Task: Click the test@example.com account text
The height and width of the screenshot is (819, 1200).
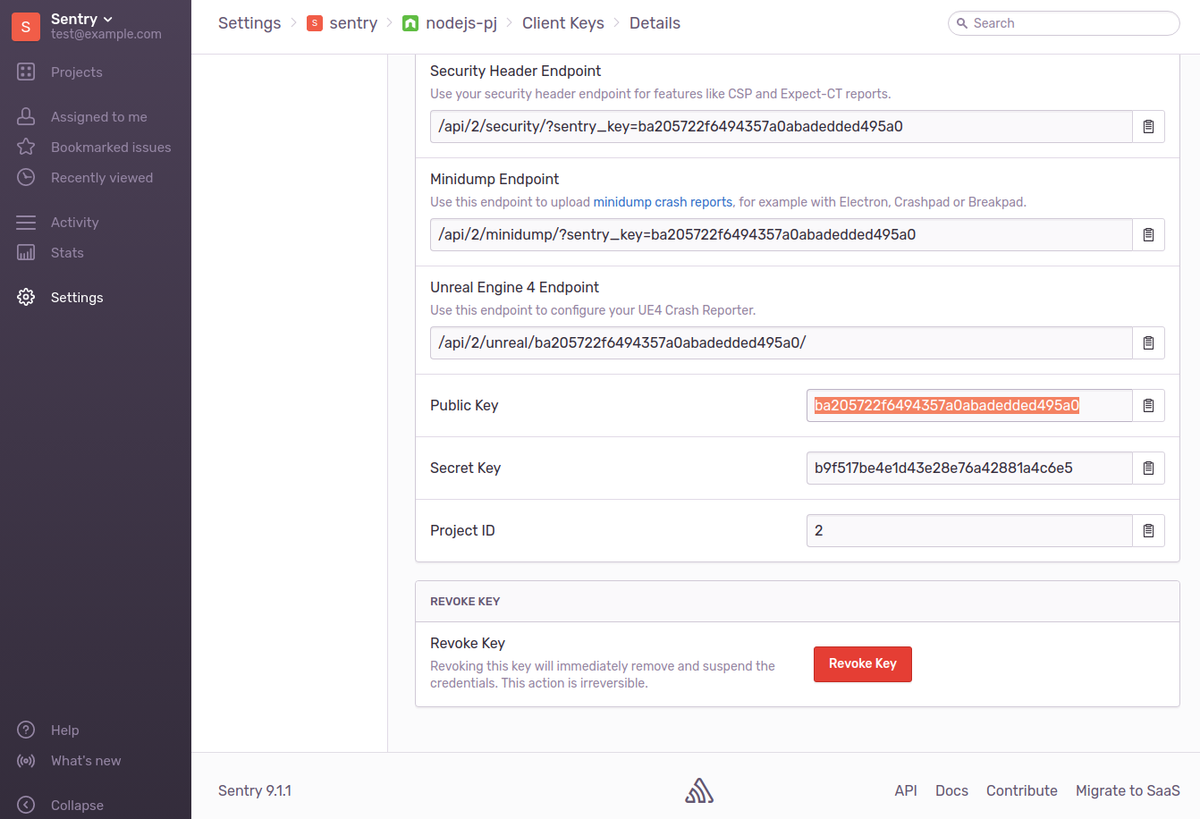Action: pyautogui.click(x=106, y=34)
